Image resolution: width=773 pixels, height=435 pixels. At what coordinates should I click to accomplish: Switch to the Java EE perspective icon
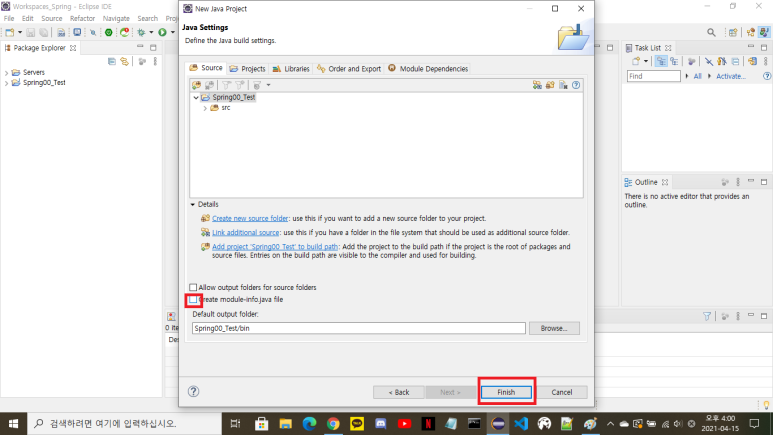pos(751,33)
